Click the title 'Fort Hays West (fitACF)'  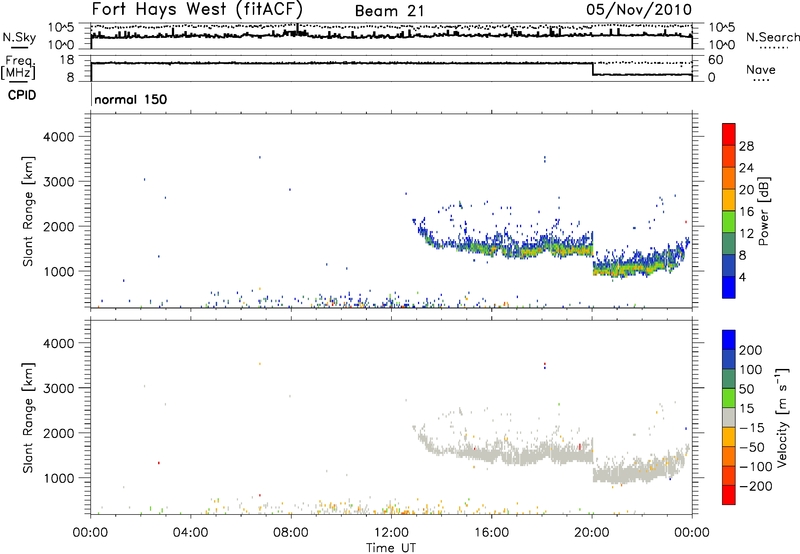tap(197, 9)
